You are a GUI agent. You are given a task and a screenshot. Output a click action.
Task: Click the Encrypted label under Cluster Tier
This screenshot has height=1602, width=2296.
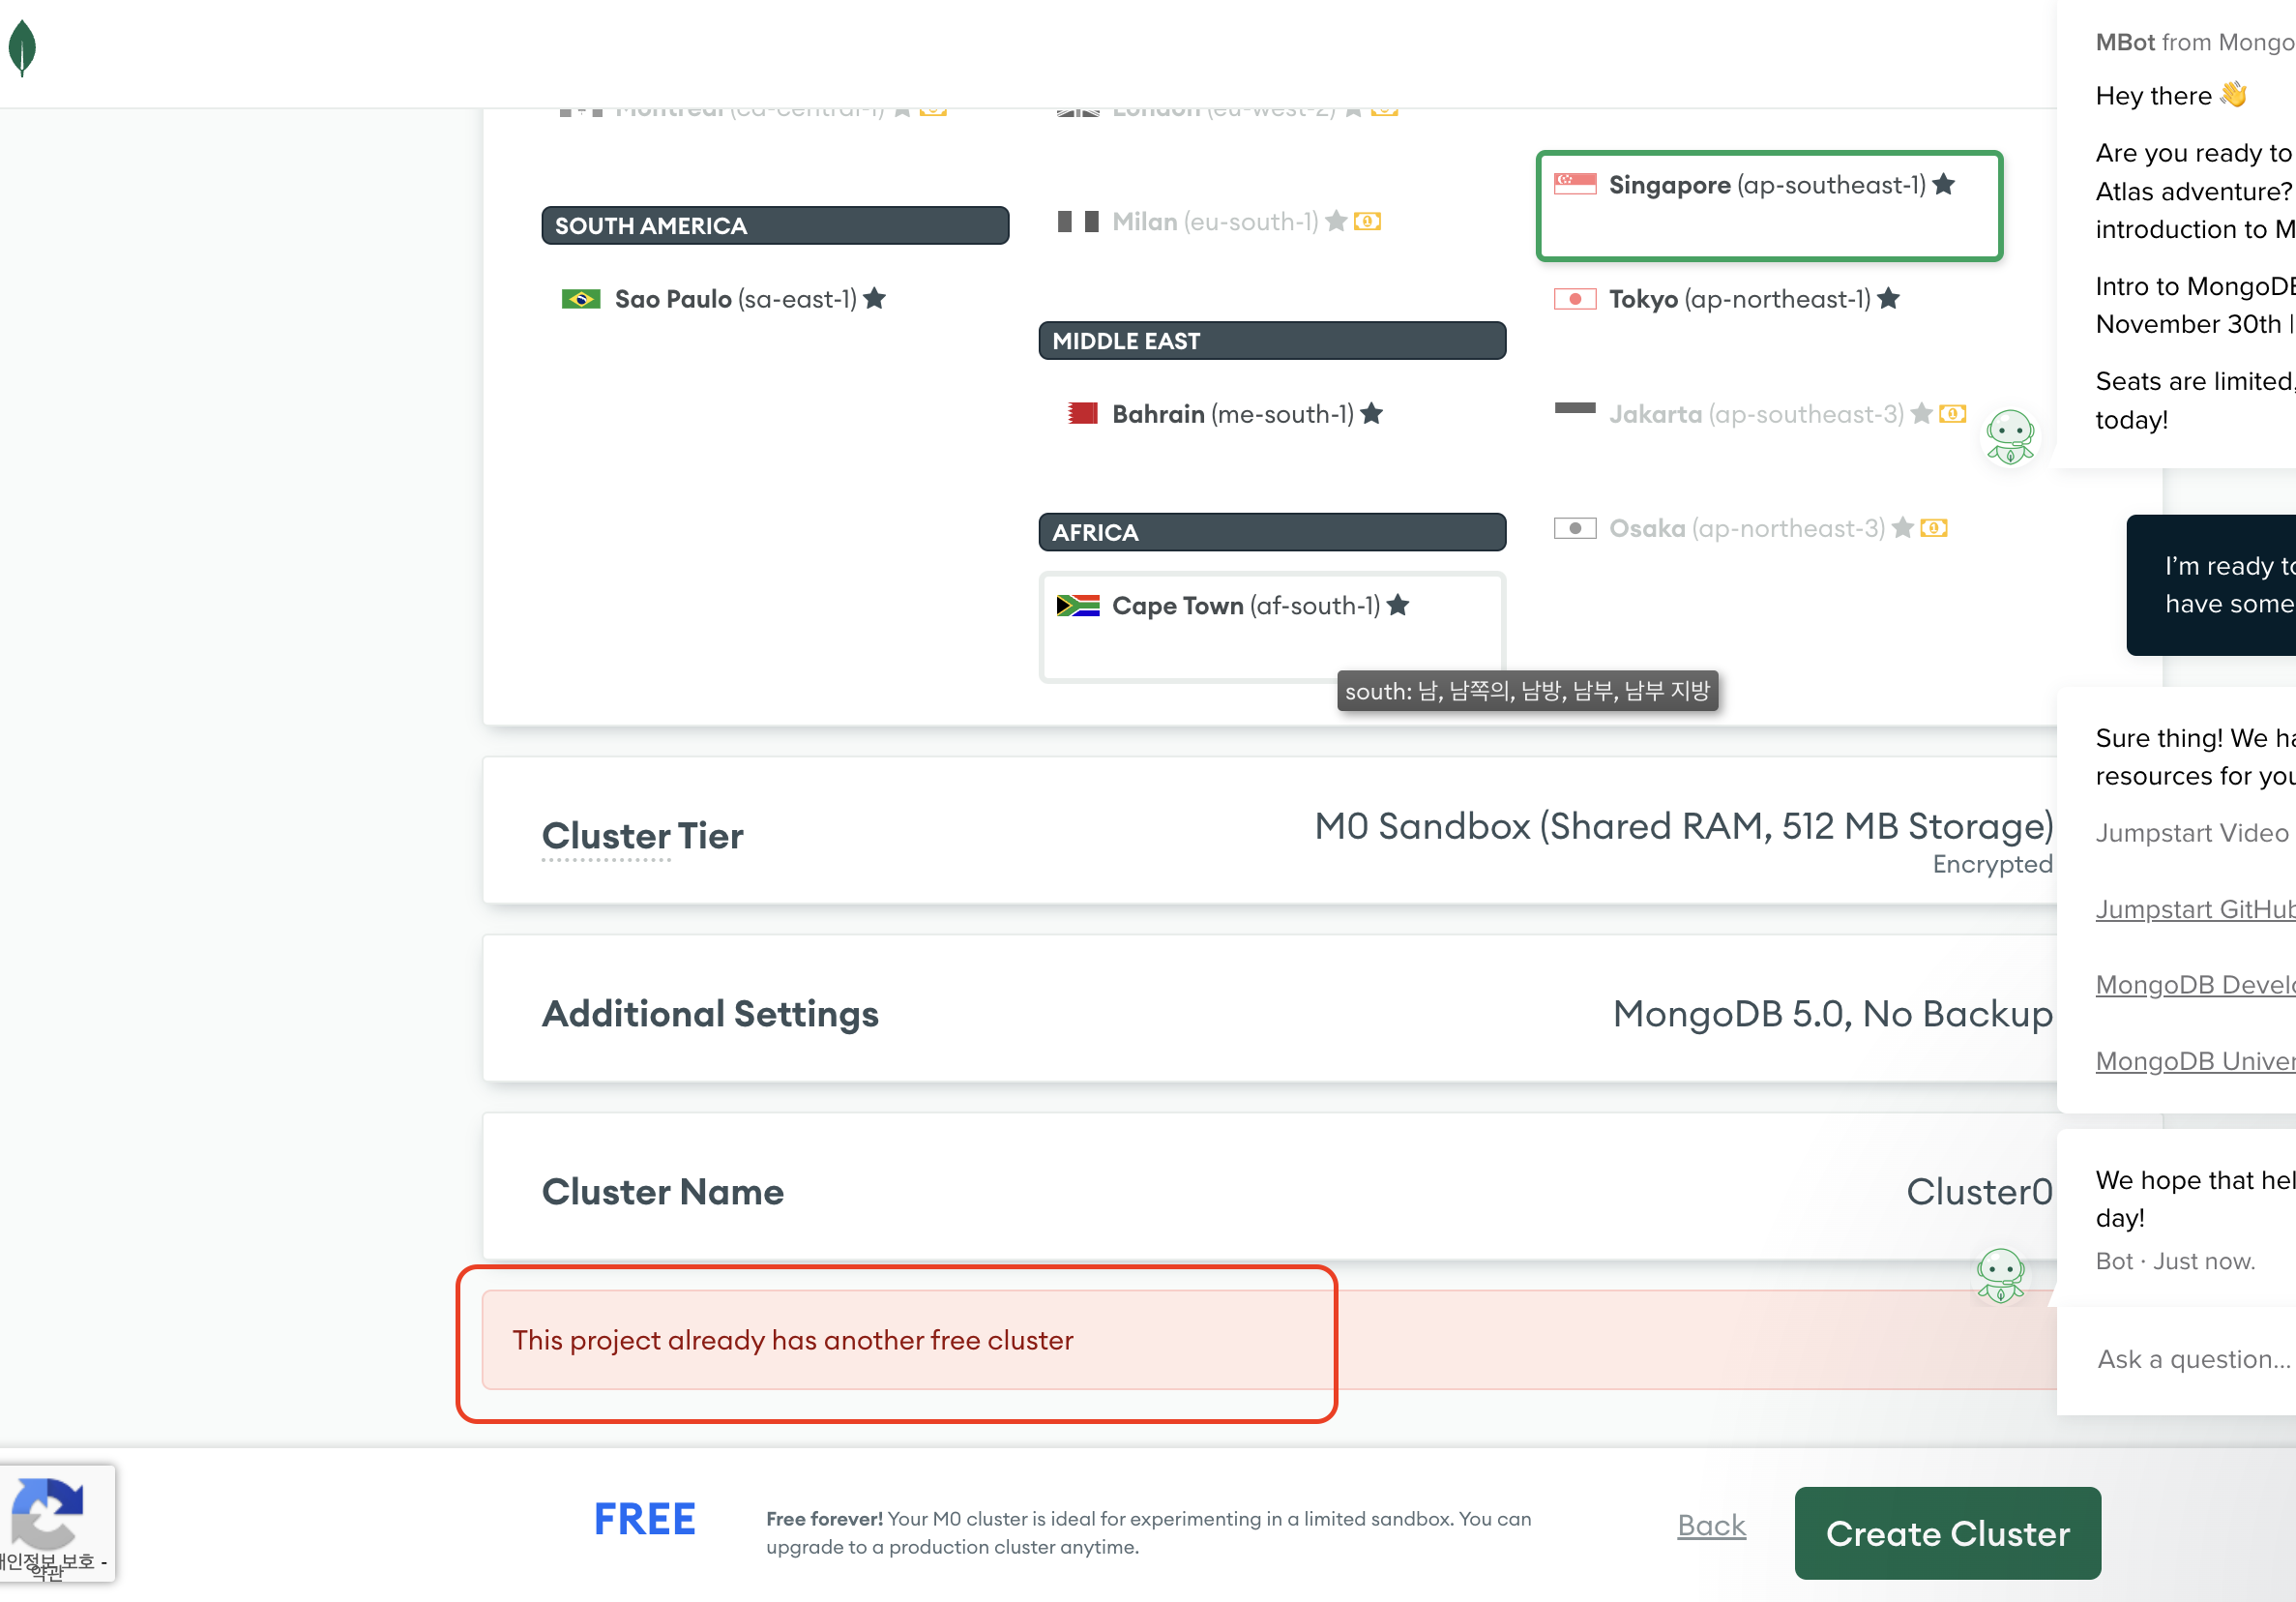pyautogui.click(x=1992, y=864)
